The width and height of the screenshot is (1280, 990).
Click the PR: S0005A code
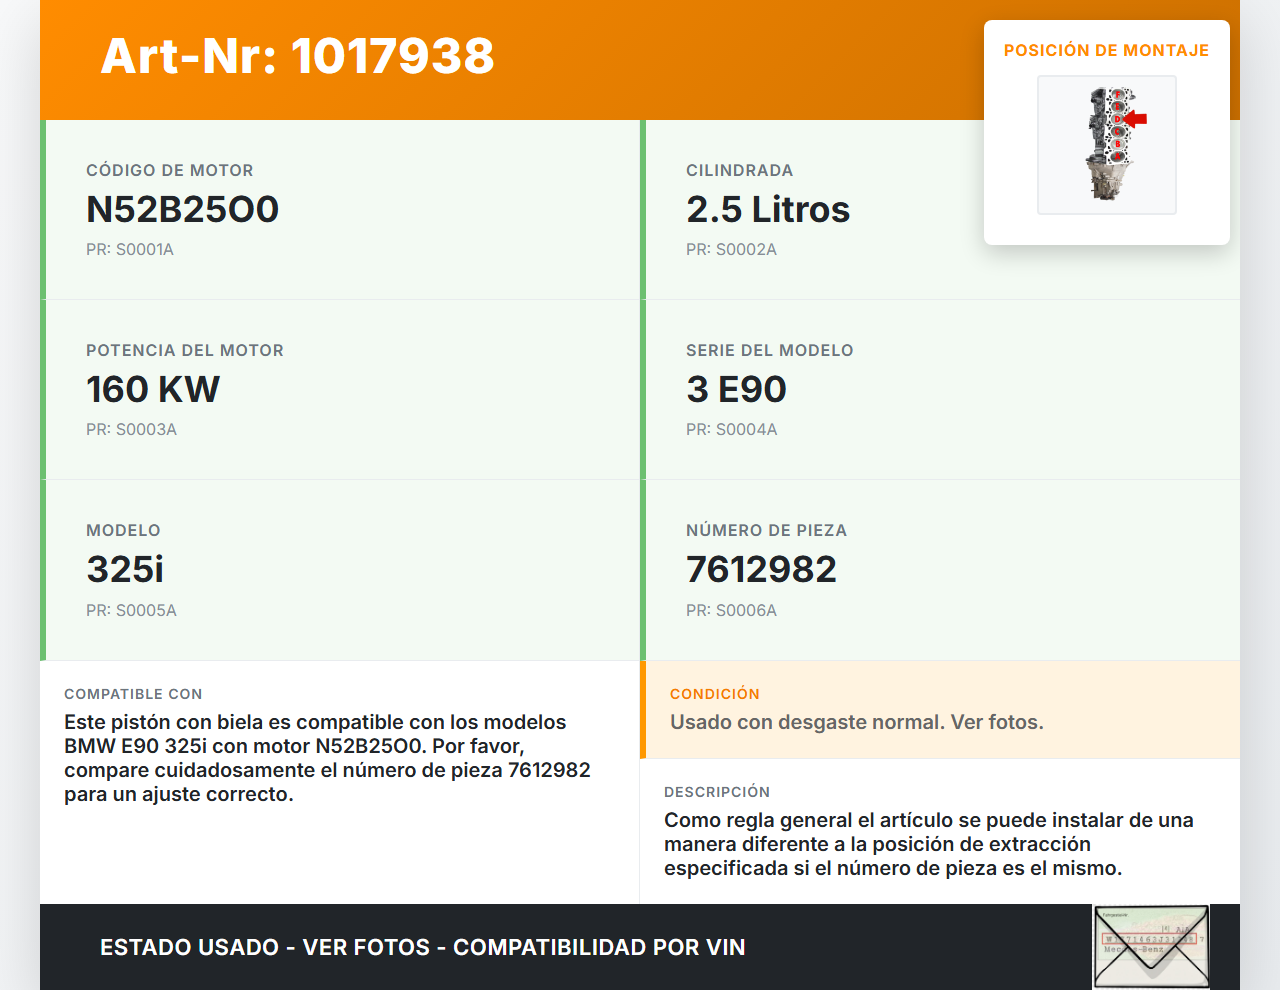[131, 610]
